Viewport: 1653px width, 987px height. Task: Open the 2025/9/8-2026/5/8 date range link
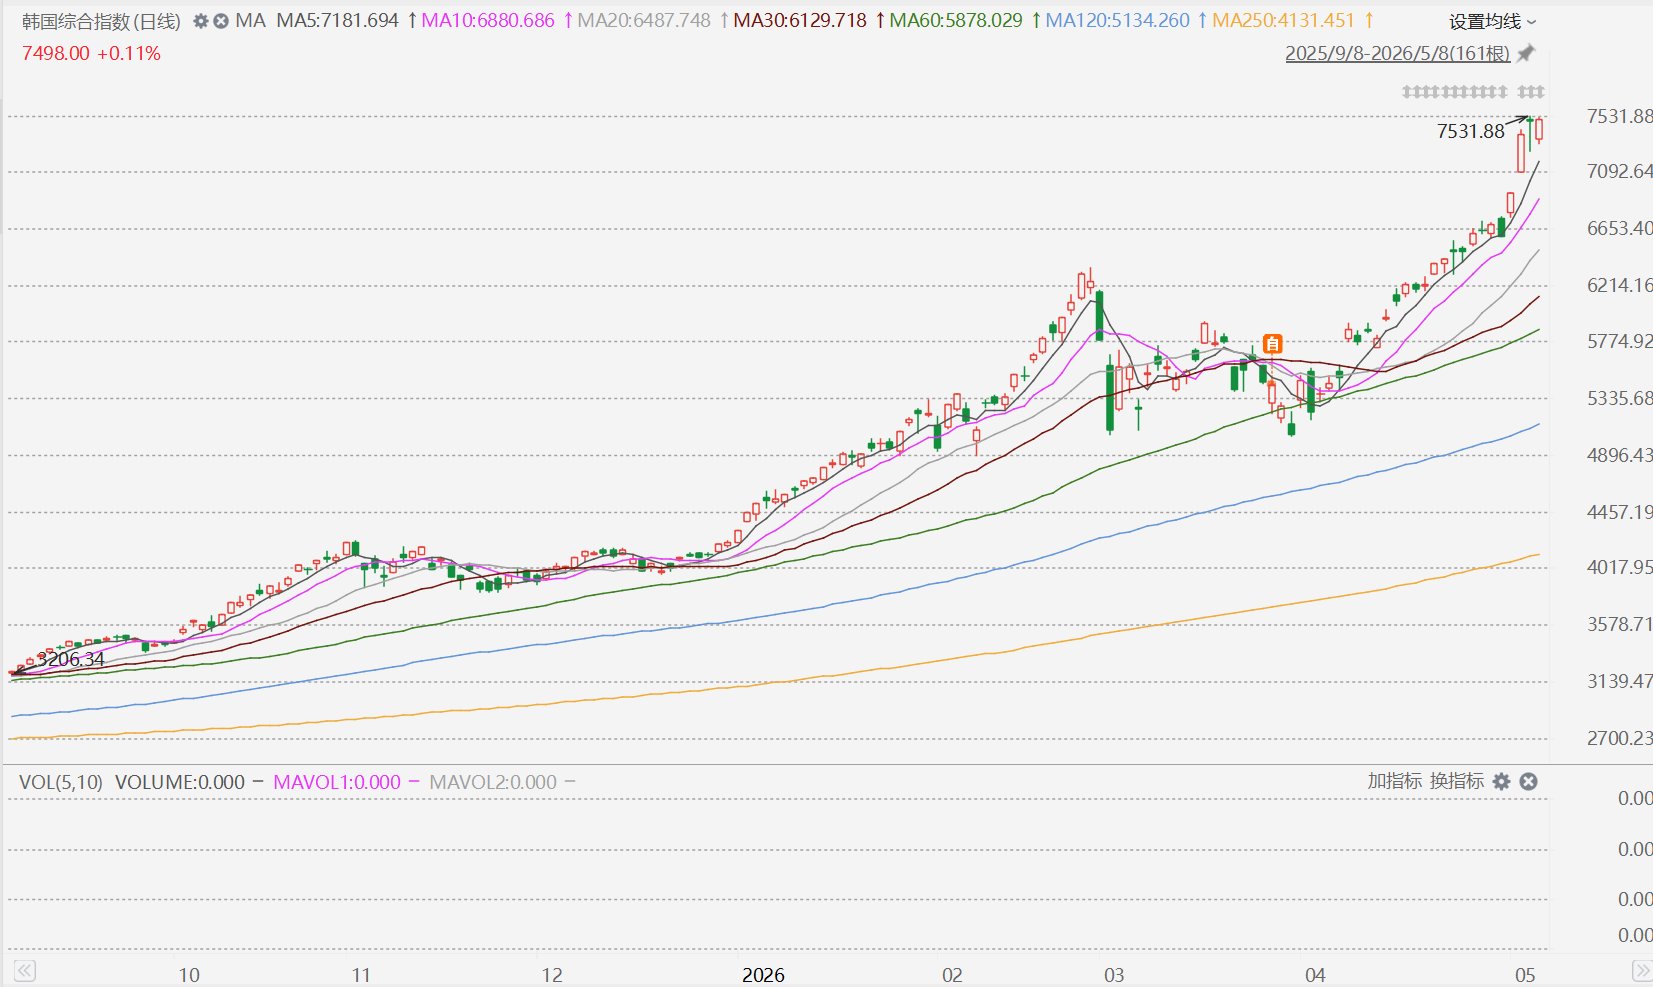click(x=1397, y=54)
